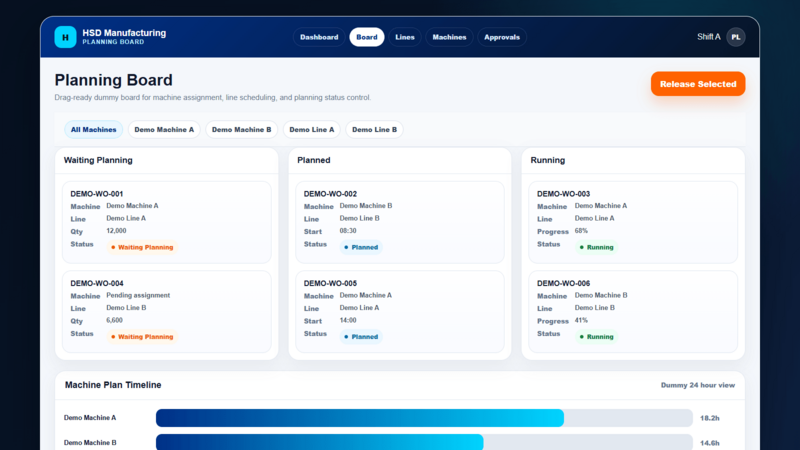This screenshot has height=450, width=800.
Task: Click the Planning Board page title
Action: [113, 80]
